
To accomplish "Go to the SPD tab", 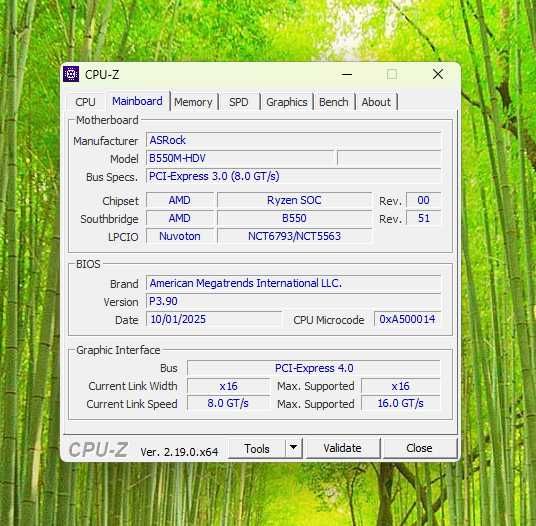I will point(239,102).
